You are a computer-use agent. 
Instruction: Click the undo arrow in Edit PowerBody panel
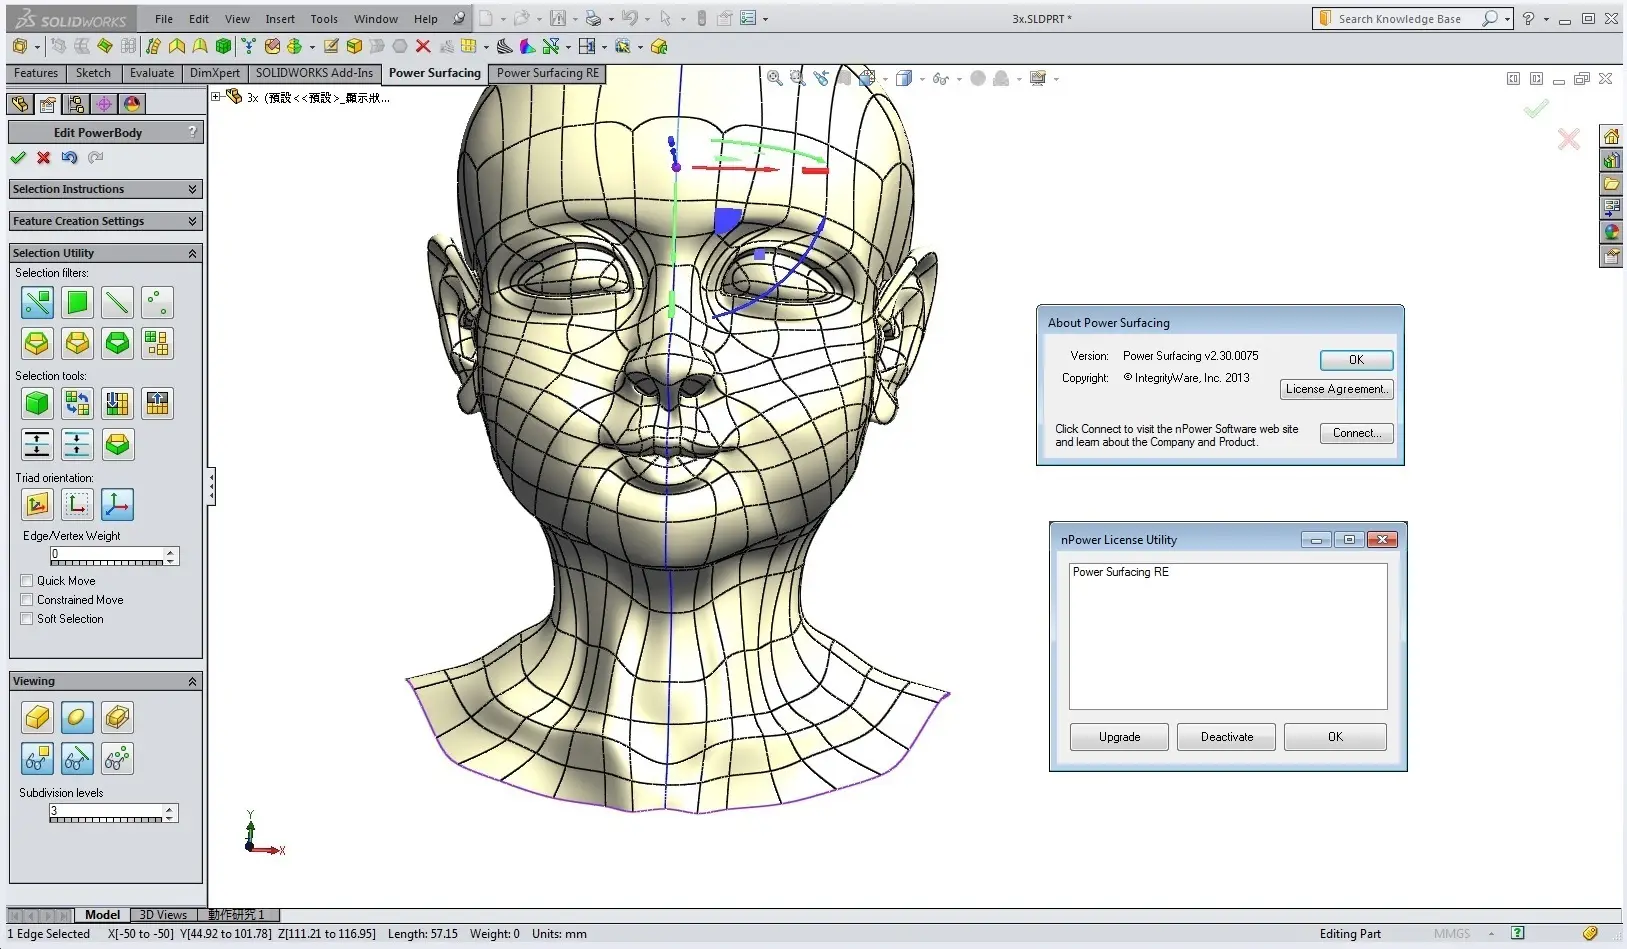tap(69, 157)
